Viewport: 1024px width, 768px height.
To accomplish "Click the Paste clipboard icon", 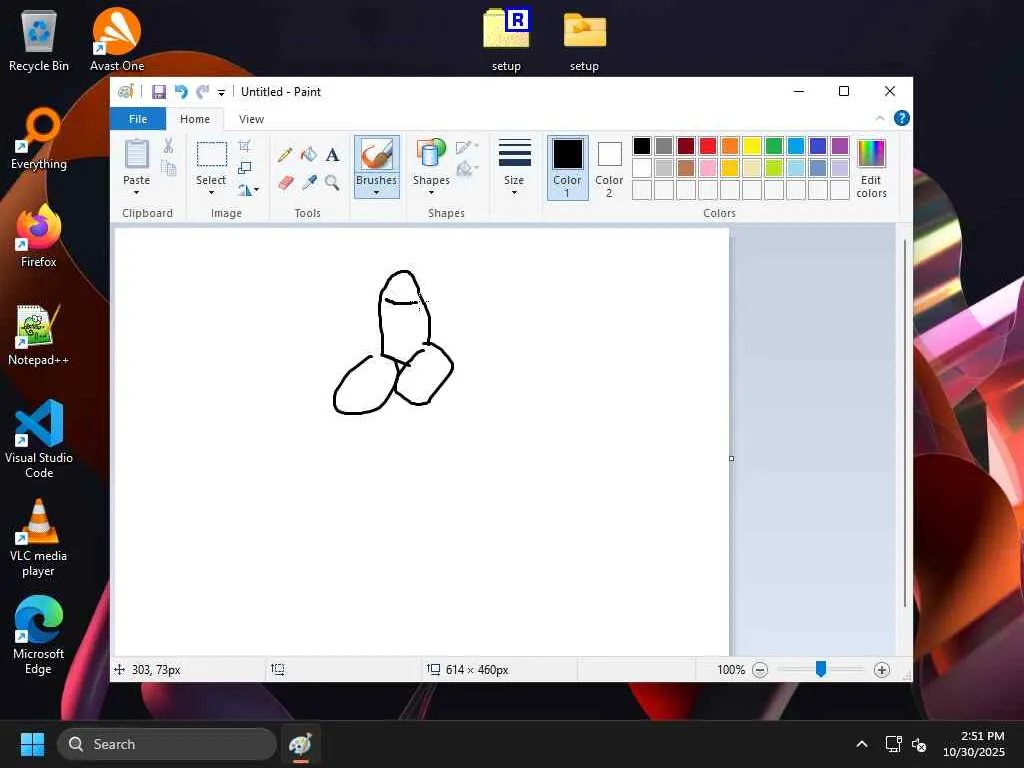I will coord(136,155).
